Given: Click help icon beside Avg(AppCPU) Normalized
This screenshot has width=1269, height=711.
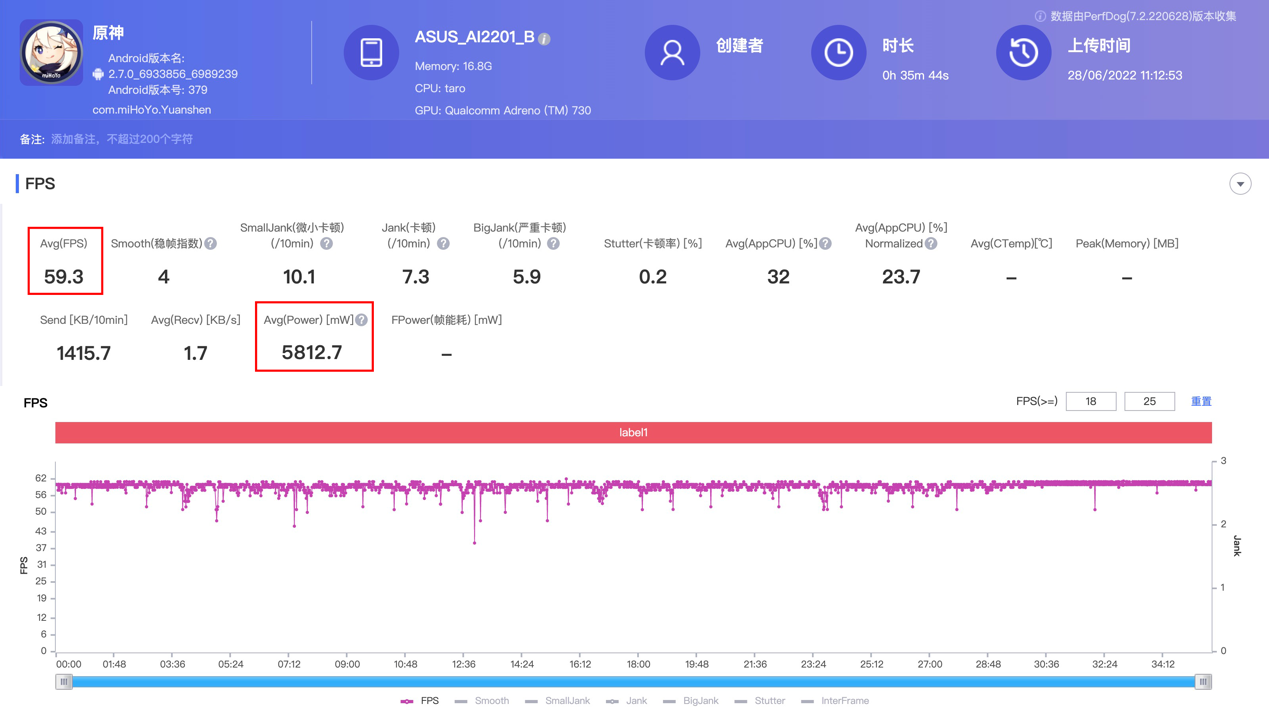Looking at the screenshot, I should point(931,244).
